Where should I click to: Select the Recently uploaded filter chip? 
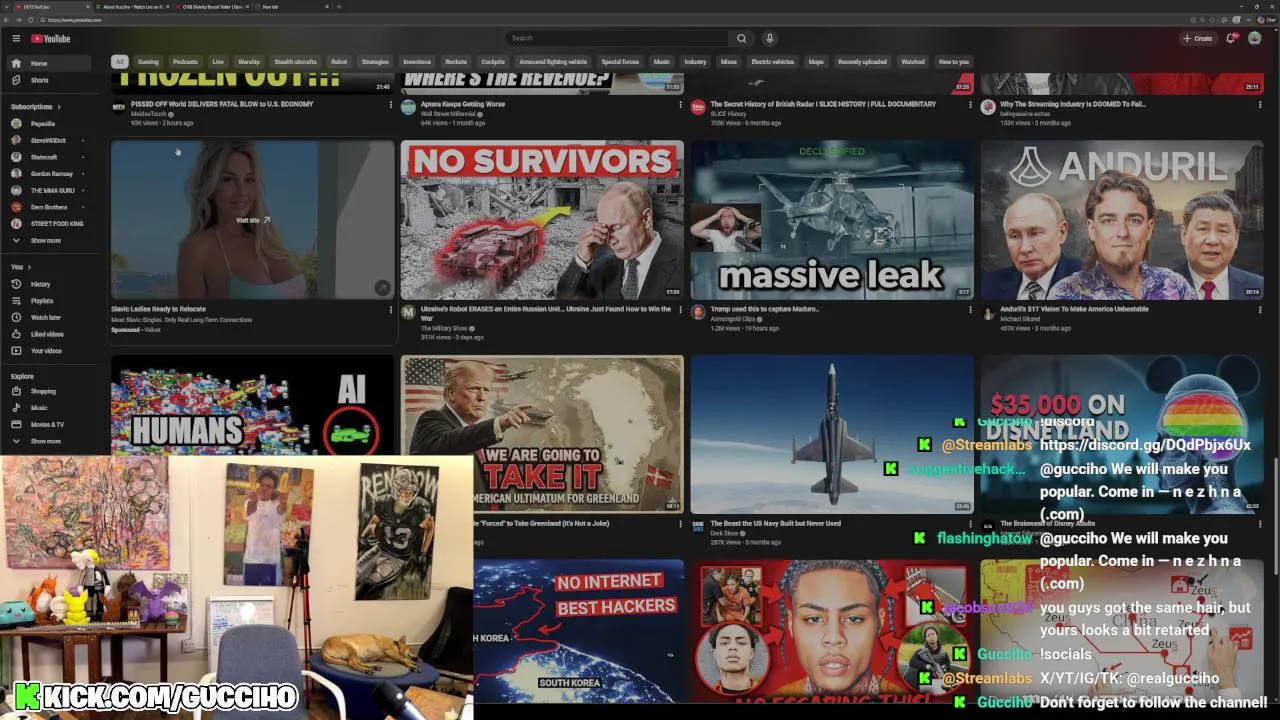pos(862,62)
